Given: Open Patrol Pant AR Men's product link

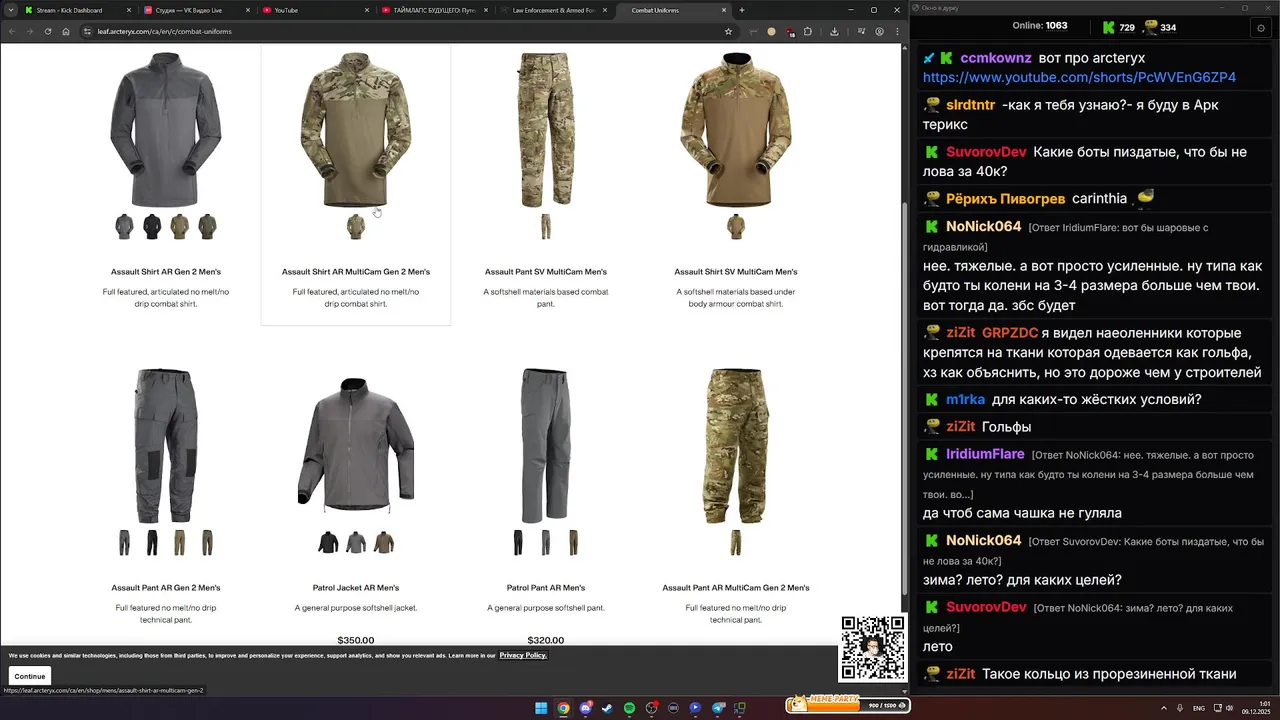Looking at the screenshot, I should pyautogui.click(x=546, y=588).
